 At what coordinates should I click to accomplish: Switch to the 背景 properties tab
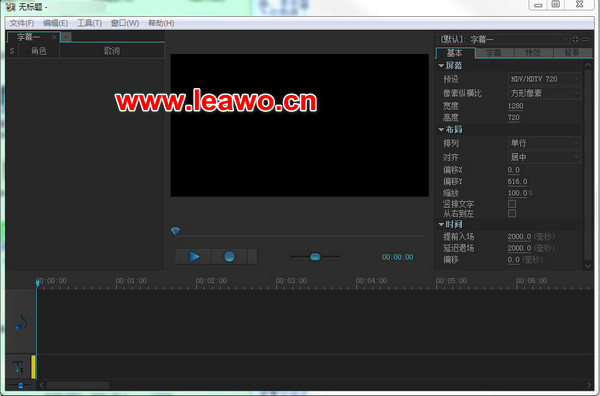[572, 52]
